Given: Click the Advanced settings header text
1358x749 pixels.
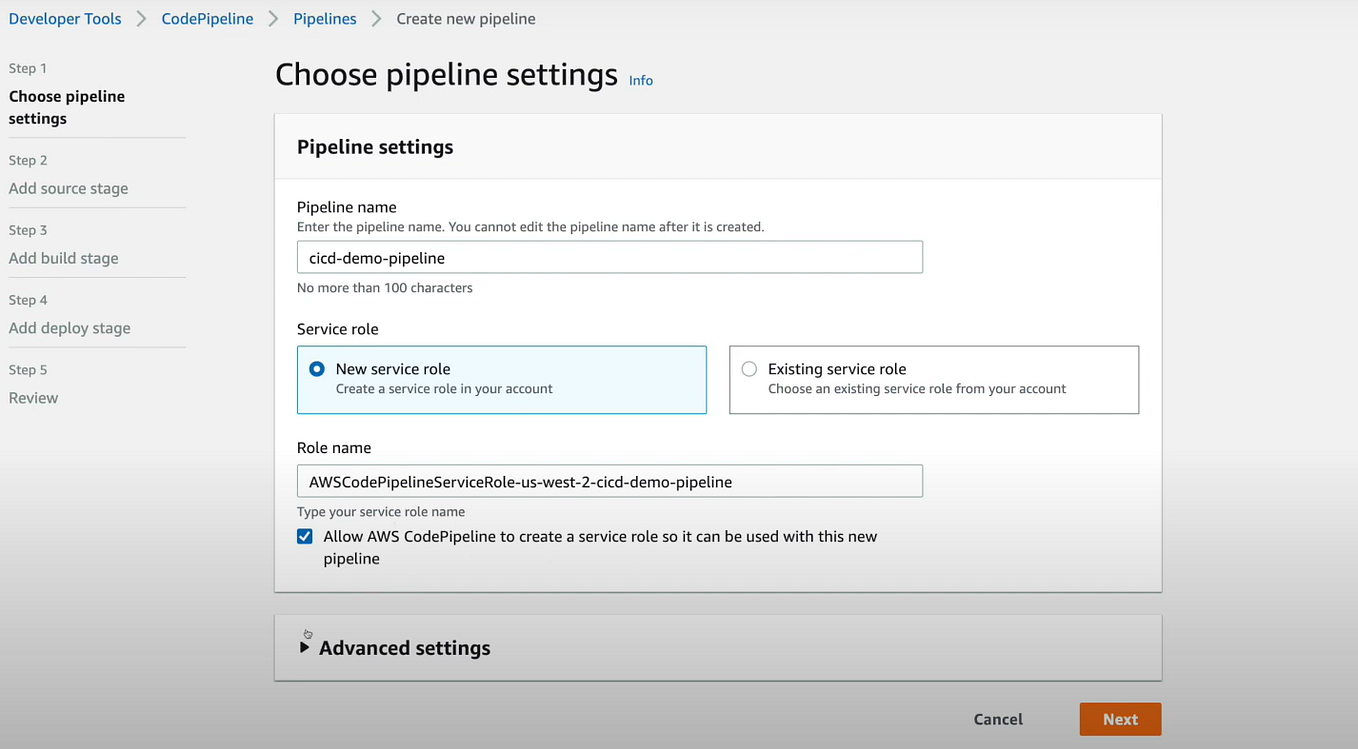Looking at the screenshot, I should pyautogui.click(x=404, y=648).
